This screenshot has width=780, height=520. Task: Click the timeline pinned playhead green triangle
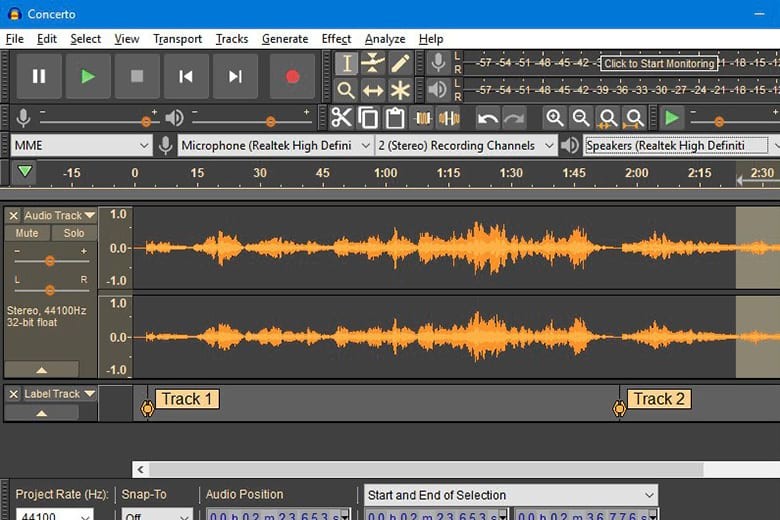coord(24,172)
